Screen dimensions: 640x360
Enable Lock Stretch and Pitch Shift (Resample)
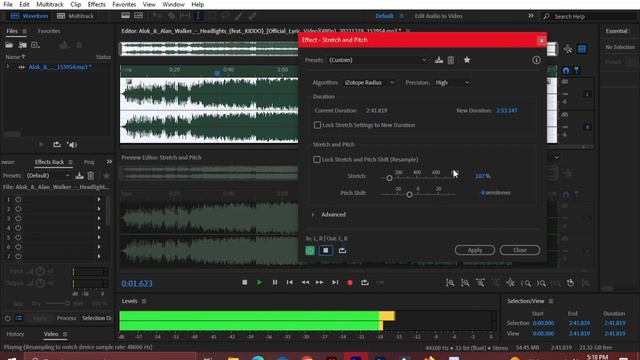(x=317, y=160)
